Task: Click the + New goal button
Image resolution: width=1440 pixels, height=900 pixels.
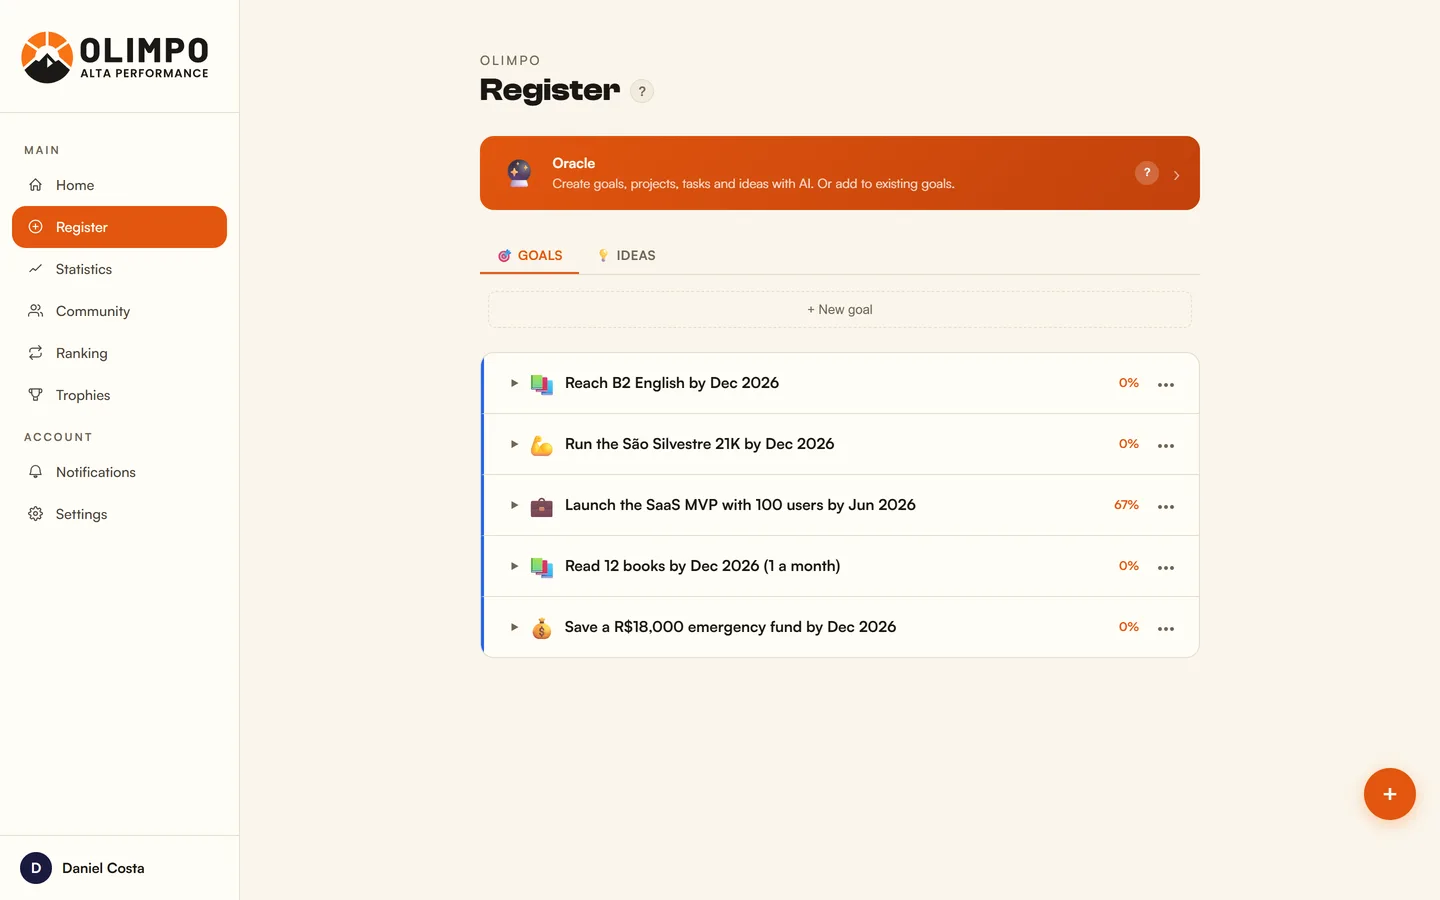Action: click(x=840, y=310)
